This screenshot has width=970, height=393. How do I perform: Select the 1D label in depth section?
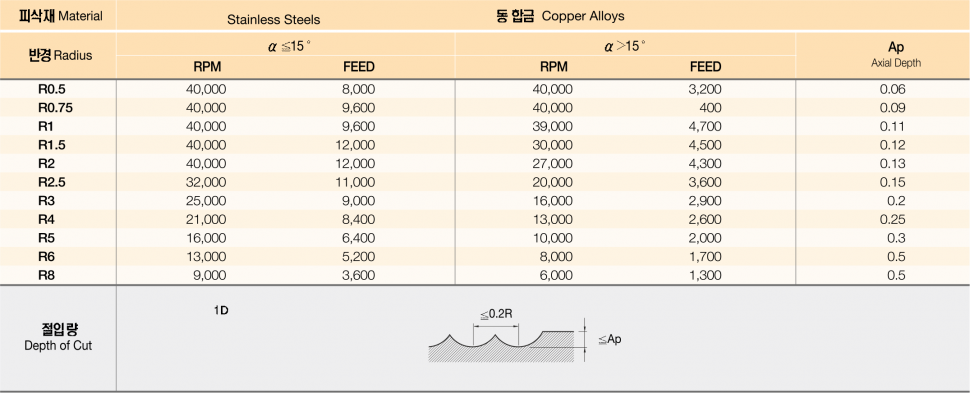pyautogui.click(x=221, y=311)
